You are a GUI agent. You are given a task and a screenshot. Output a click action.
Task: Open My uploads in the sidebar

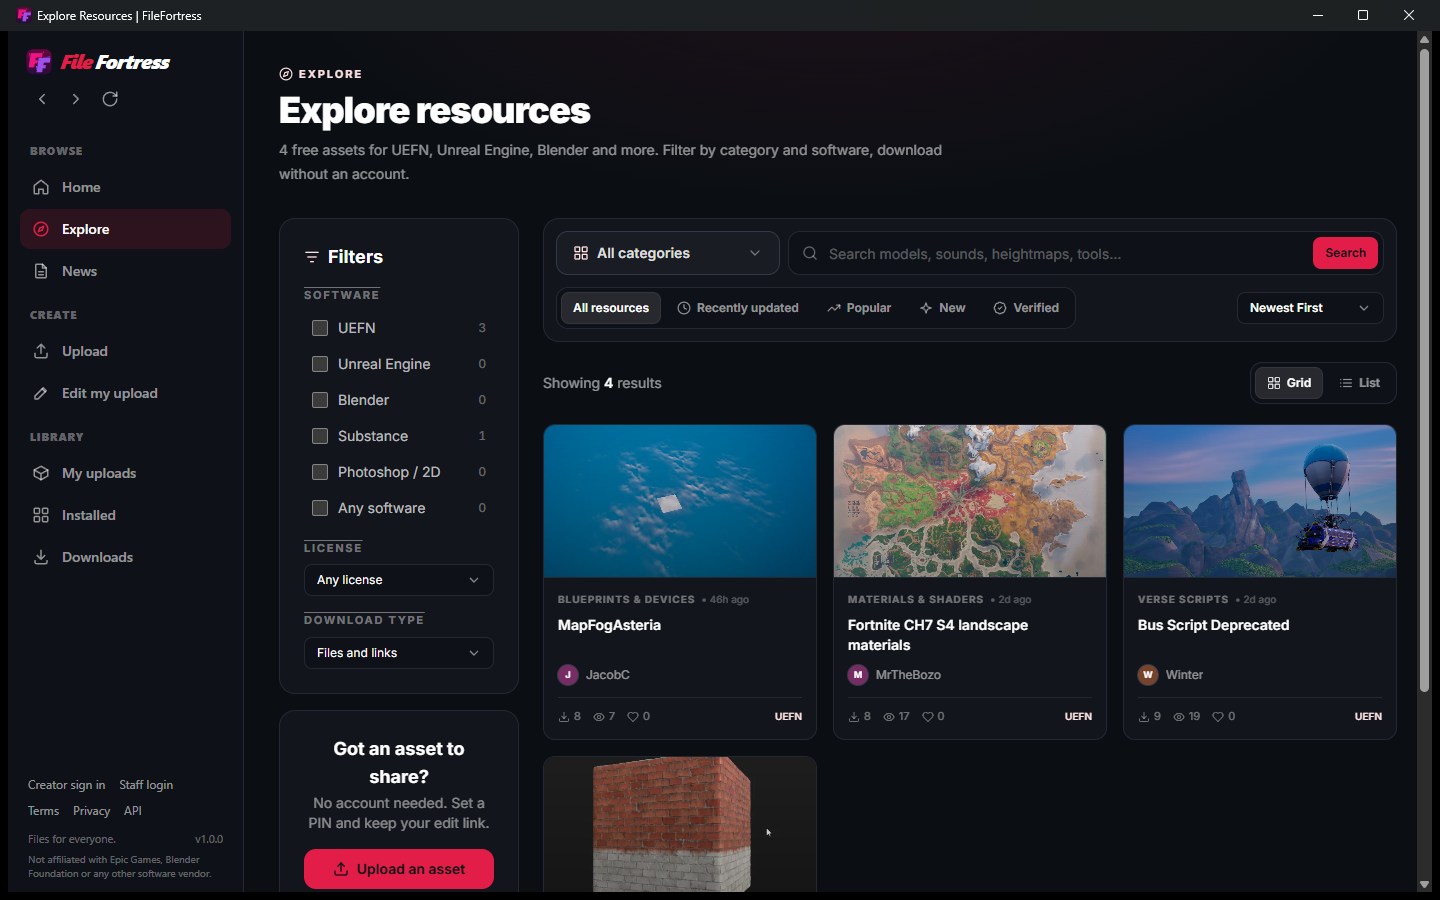pos(125,473)
